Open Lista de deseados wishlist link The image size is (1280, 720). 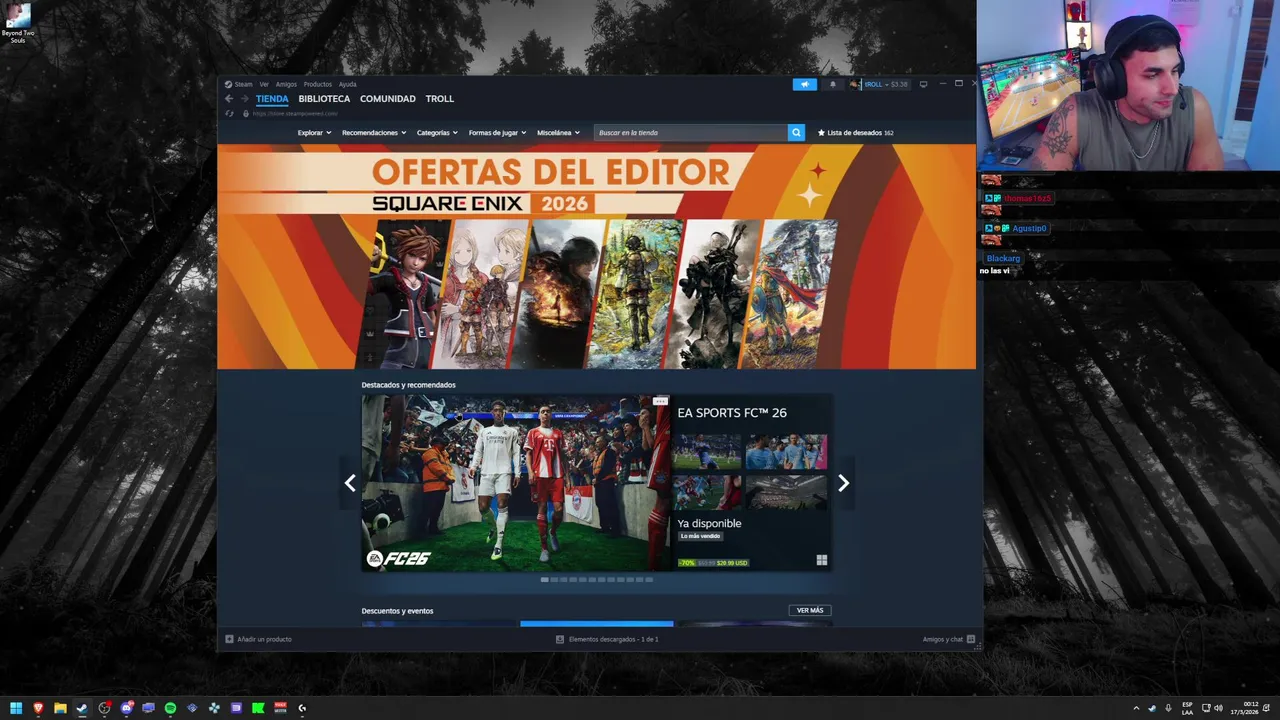[x=855, y=132]
